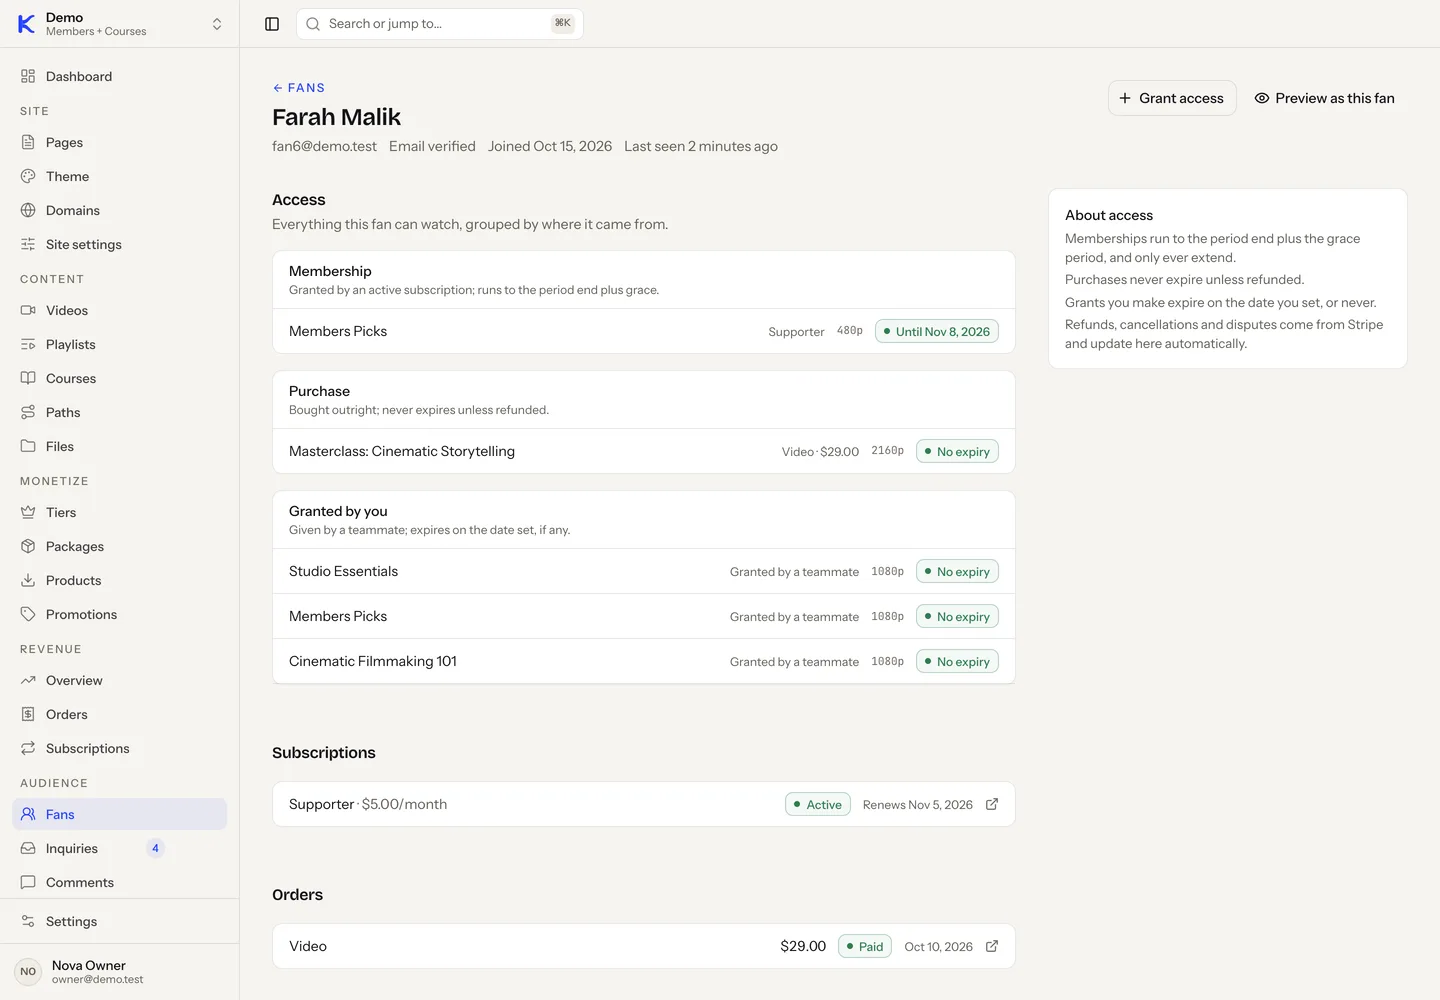Screen dimensions: 1440x1000
Task: Click the Packages box icon
Action: tap(28, 546)
